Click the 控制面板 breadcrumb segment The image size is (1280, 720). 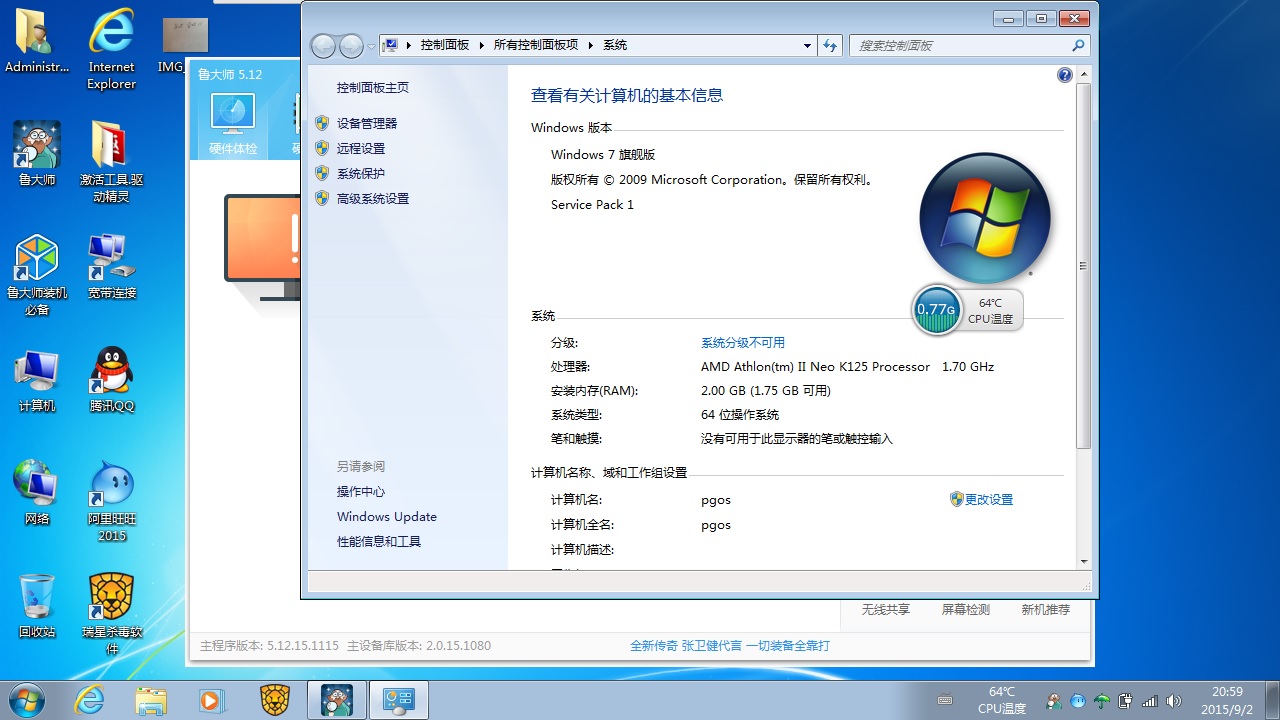point(444,45)
